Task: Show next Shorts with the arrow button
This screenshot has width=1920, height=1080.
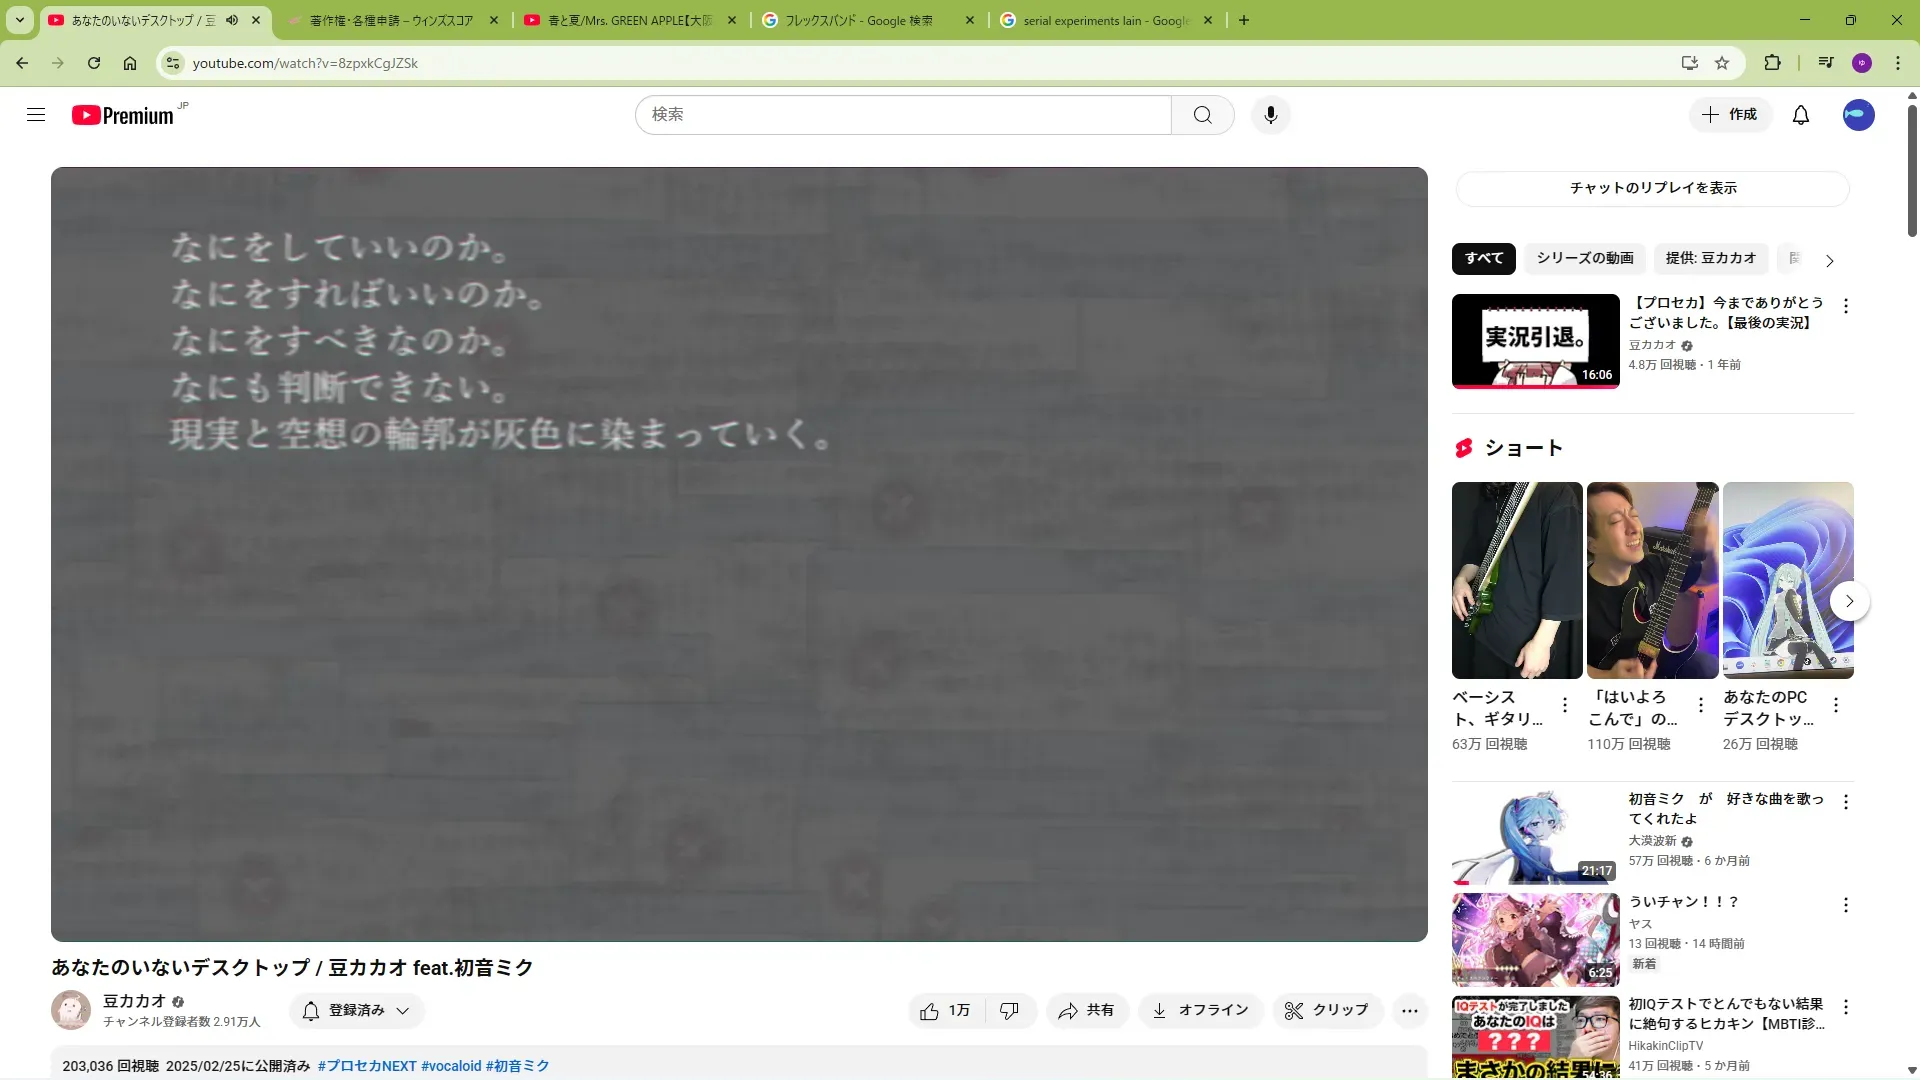Action: click(x=1849, y=601)
